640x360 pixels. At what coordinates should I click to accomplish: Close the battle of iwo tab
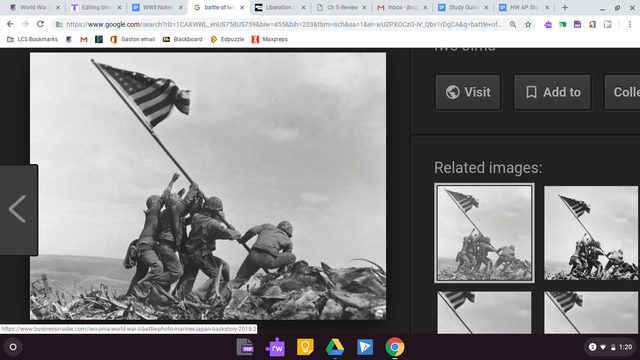tap(242, 7)
